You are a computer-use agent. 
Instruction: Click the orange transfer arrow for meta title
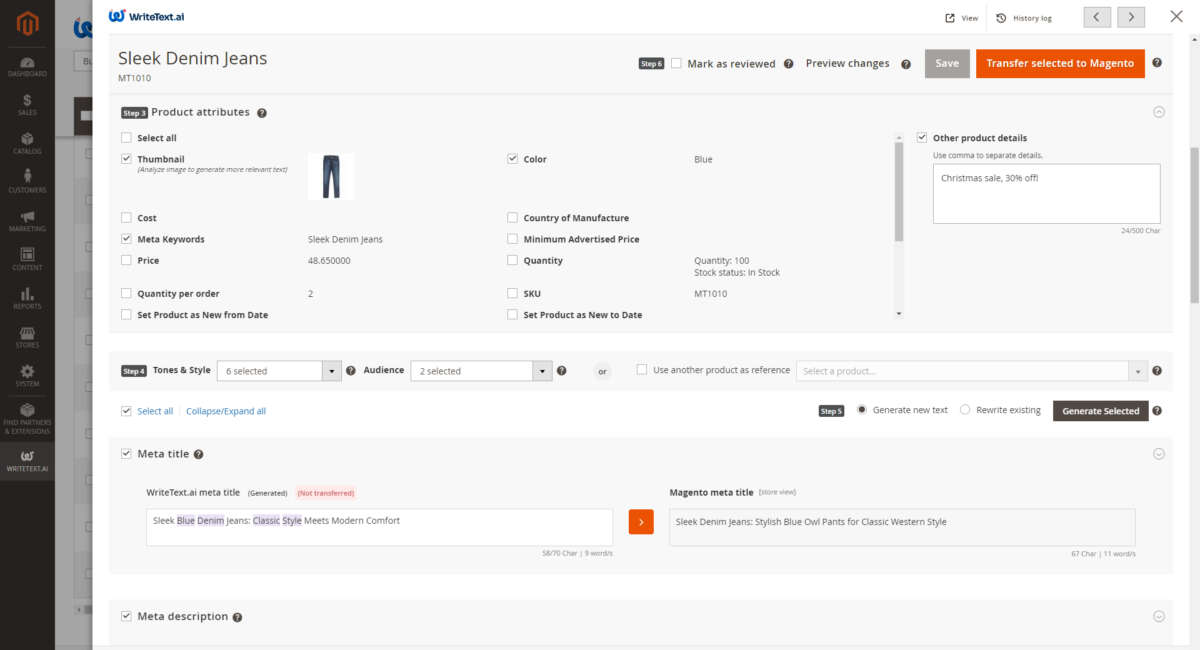pos(641,522)
